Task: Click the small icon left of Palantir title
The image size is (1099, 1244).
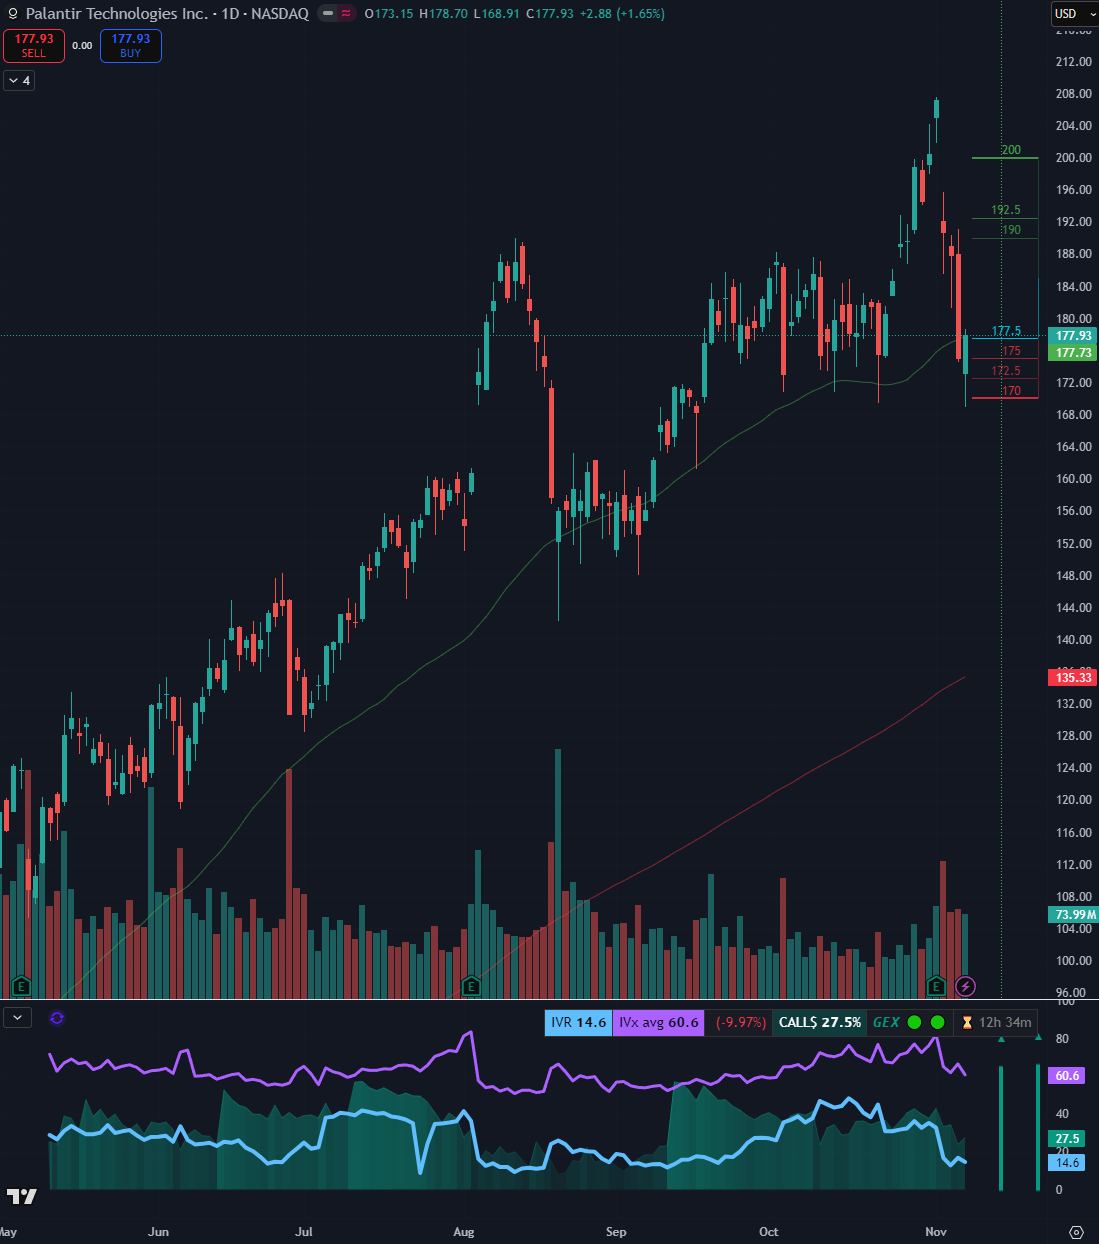Action: pos(12,14)
